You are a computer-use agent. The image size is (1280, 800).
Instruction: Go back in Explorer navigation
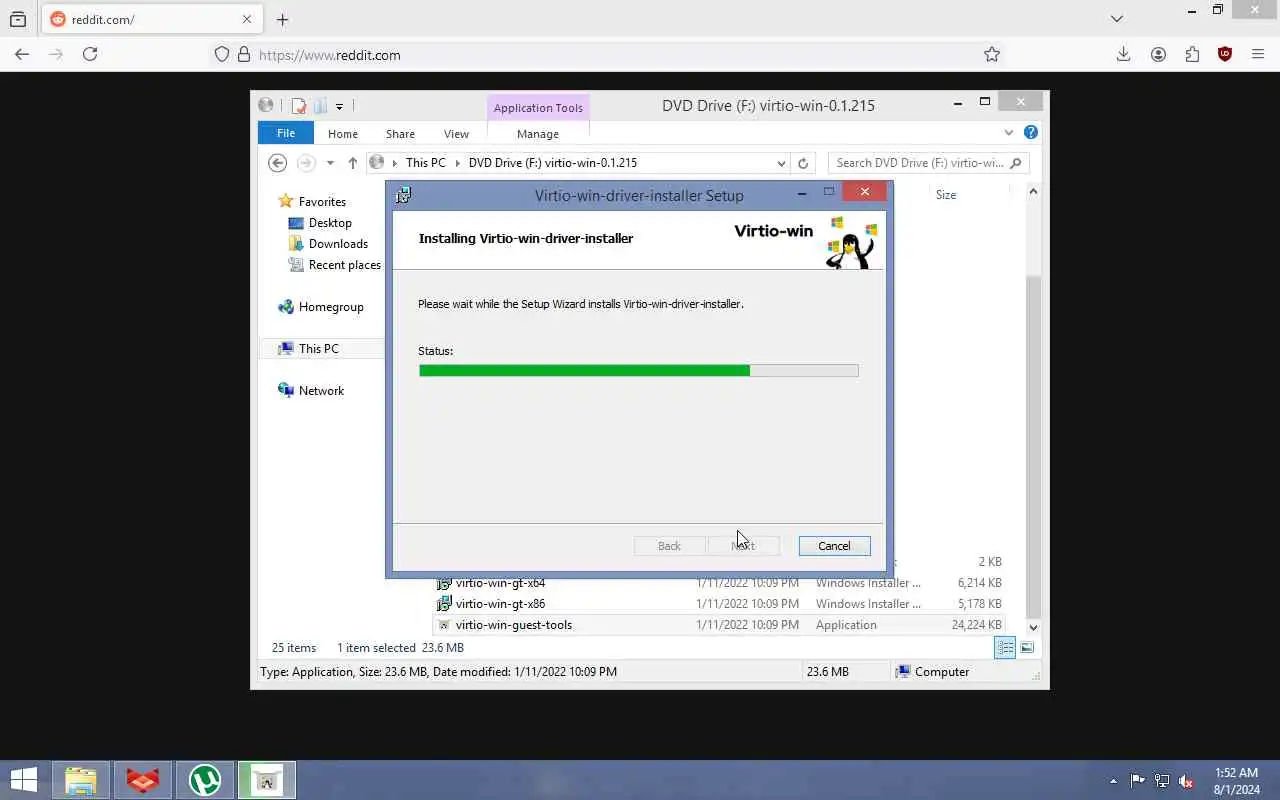[278, 163]
